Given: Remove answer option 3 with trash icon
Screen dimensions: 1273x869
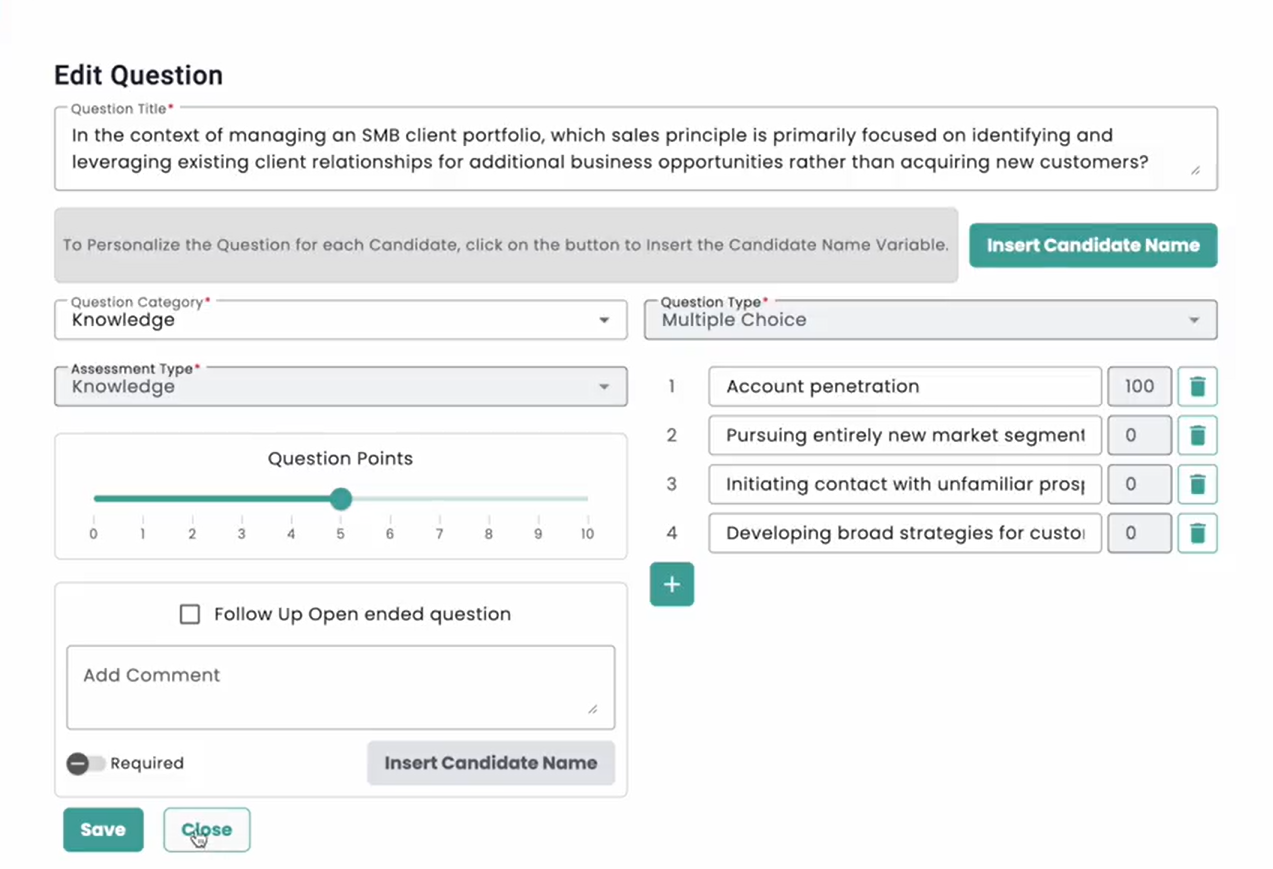Looking at the screenshot, I should click(1197, 484).
